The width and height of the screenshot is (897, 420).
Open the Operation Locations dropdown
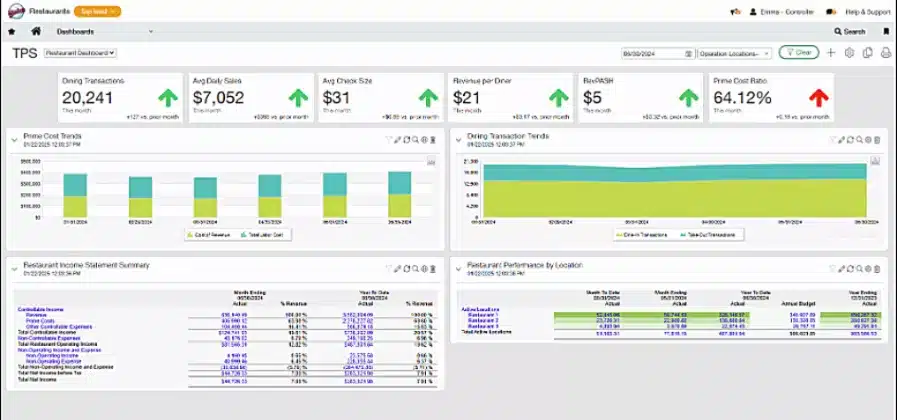pyautogui.click(x=735, y=52)
